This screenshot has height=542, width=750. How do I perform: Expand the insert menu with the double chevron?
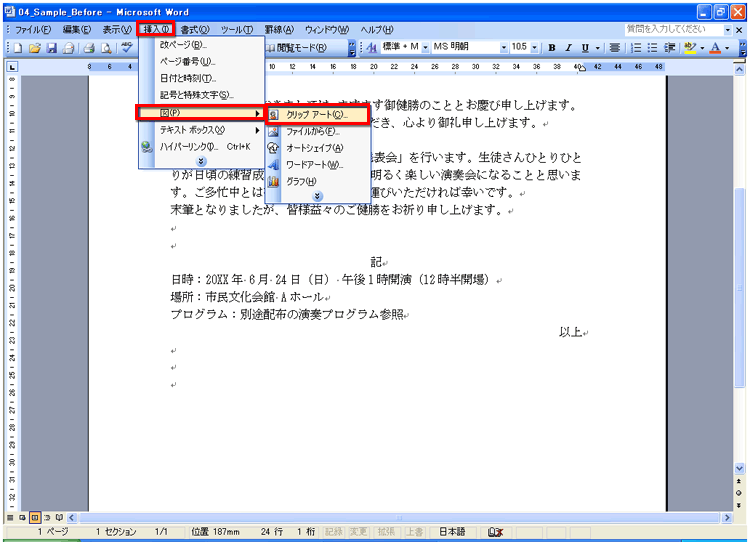[x=201, y=161]
